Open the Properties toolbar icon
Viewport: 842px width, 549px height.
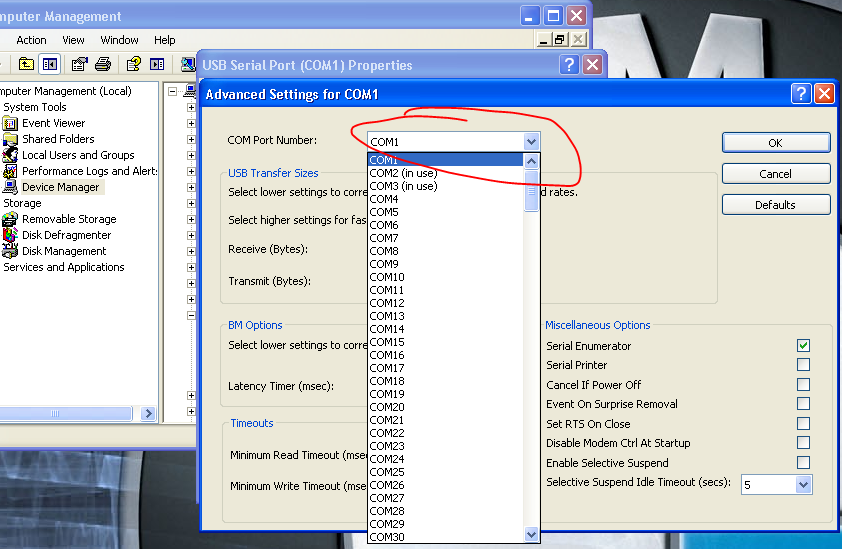tap(79, 64)
